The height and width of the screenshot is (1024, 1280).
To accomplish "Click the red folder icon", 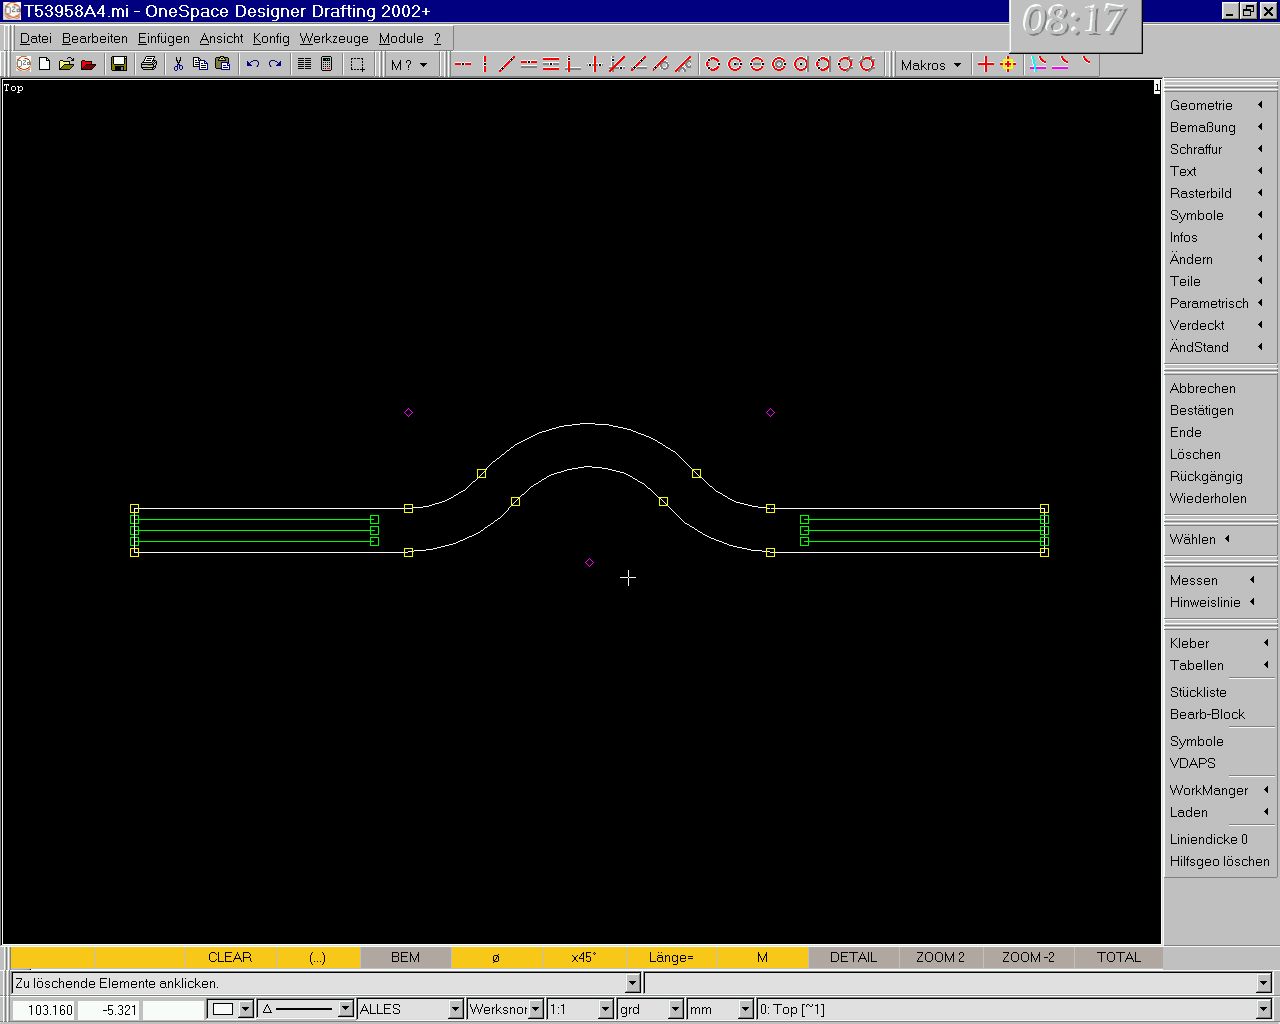I will click(x=88, y=64).
